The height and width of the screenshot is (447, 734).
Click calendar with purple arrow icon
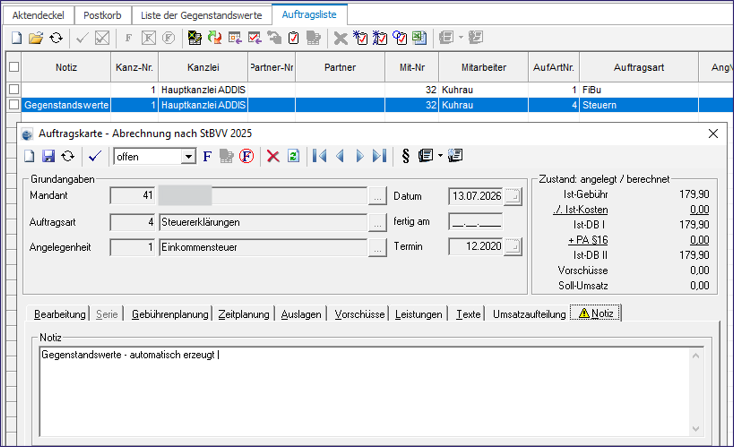(235, 38)
